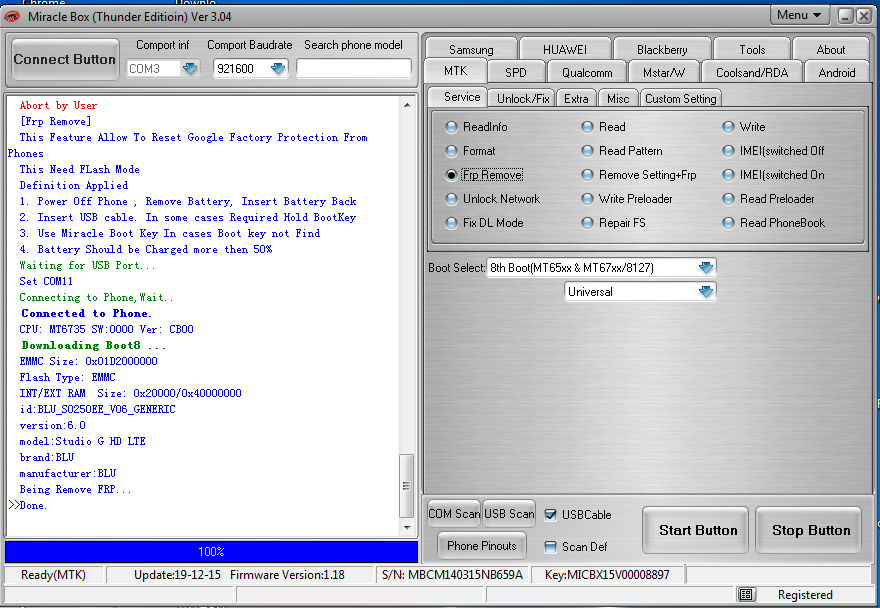Click the log scroll down arrow
This screenshot has width=880, height=608.
tap(407, 528)
